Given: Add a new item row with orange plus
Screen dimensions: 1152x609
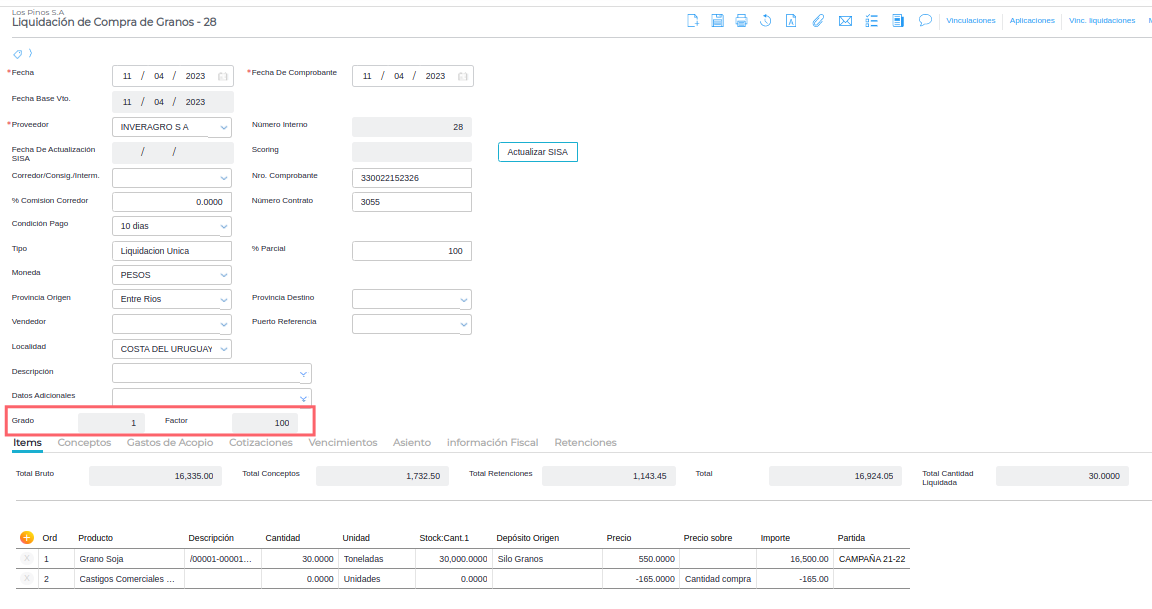Looking at the screenshot, I should coord(27,538).
